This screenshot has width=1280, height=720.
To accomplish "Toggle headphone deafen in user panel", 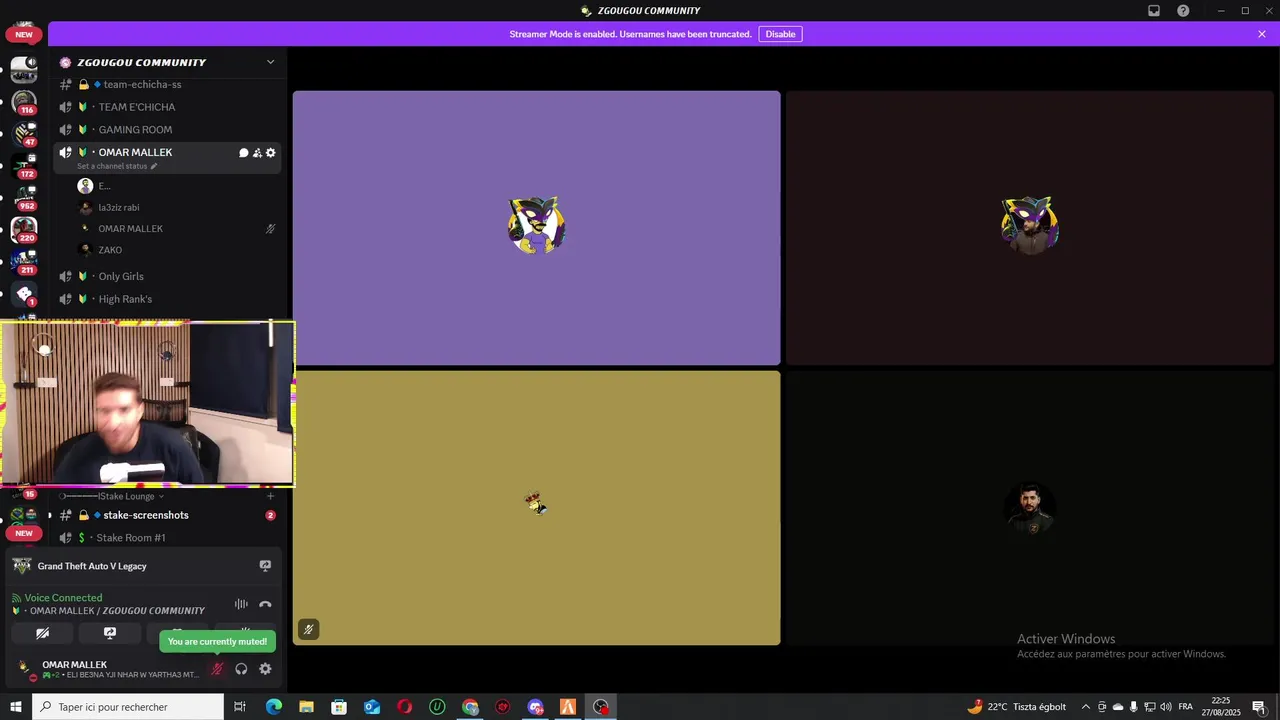I will [241, 669].
